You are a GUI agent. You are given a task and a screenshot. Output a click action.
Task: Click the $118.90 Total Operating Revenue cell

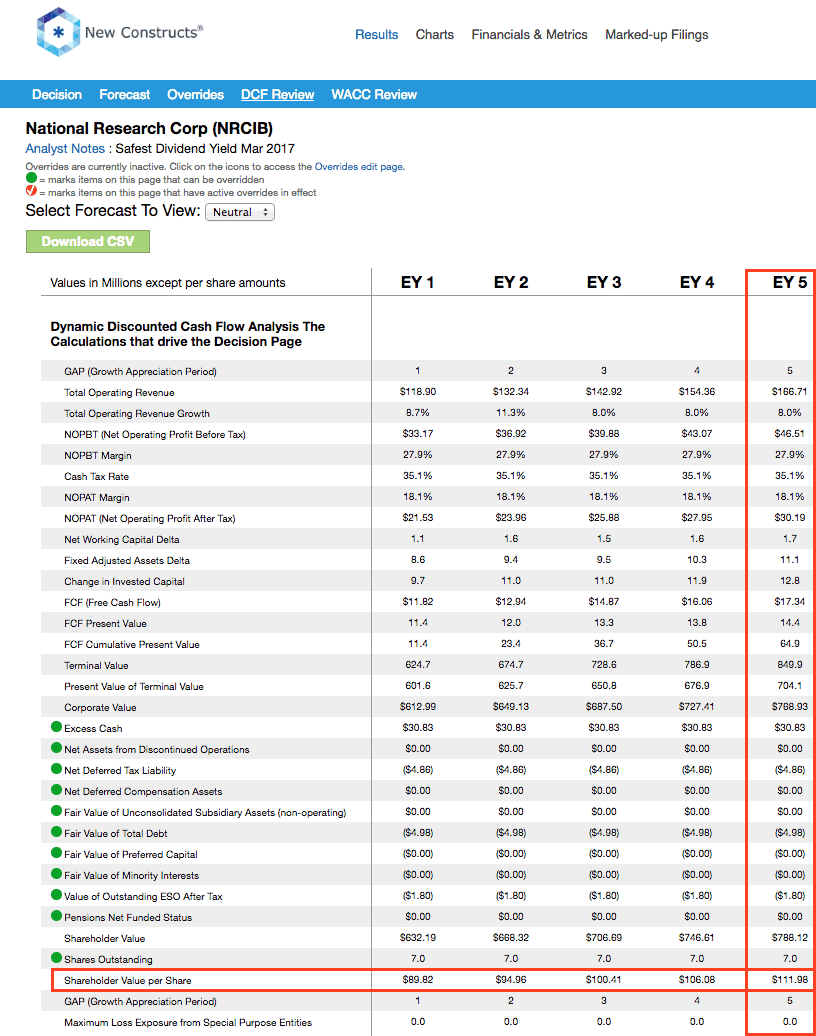[x=418, y=391]
